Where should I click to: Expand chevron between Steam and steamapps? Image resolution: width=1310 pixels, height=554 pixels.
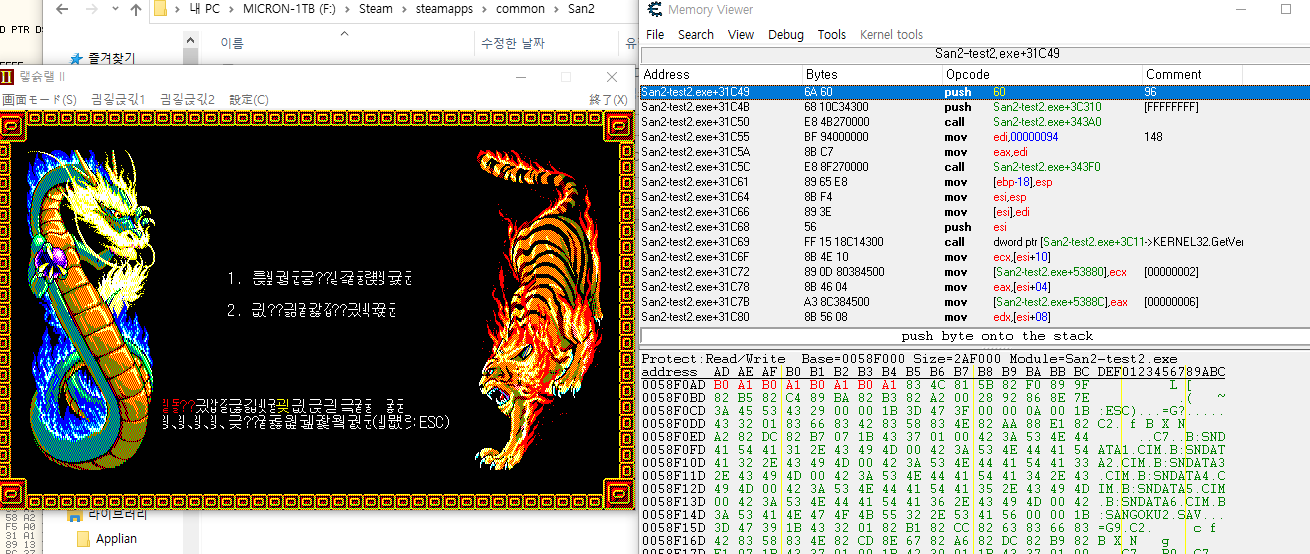coord(403,9)
